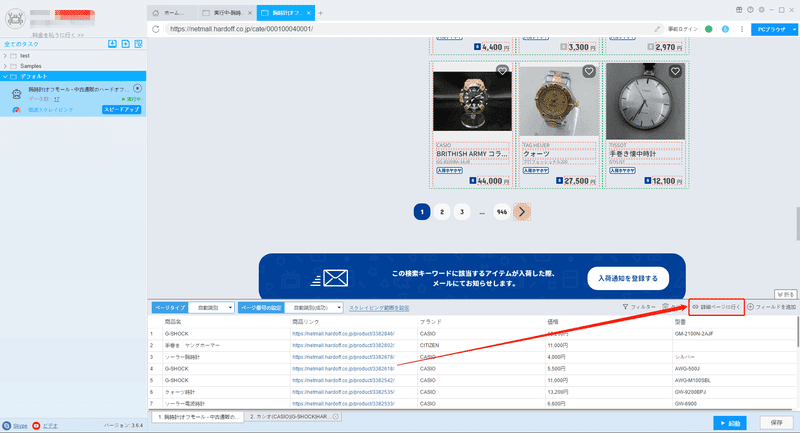Open product link ending 3382846 in row 1
This screenshot has height=433, width=800.
[343, 334]
